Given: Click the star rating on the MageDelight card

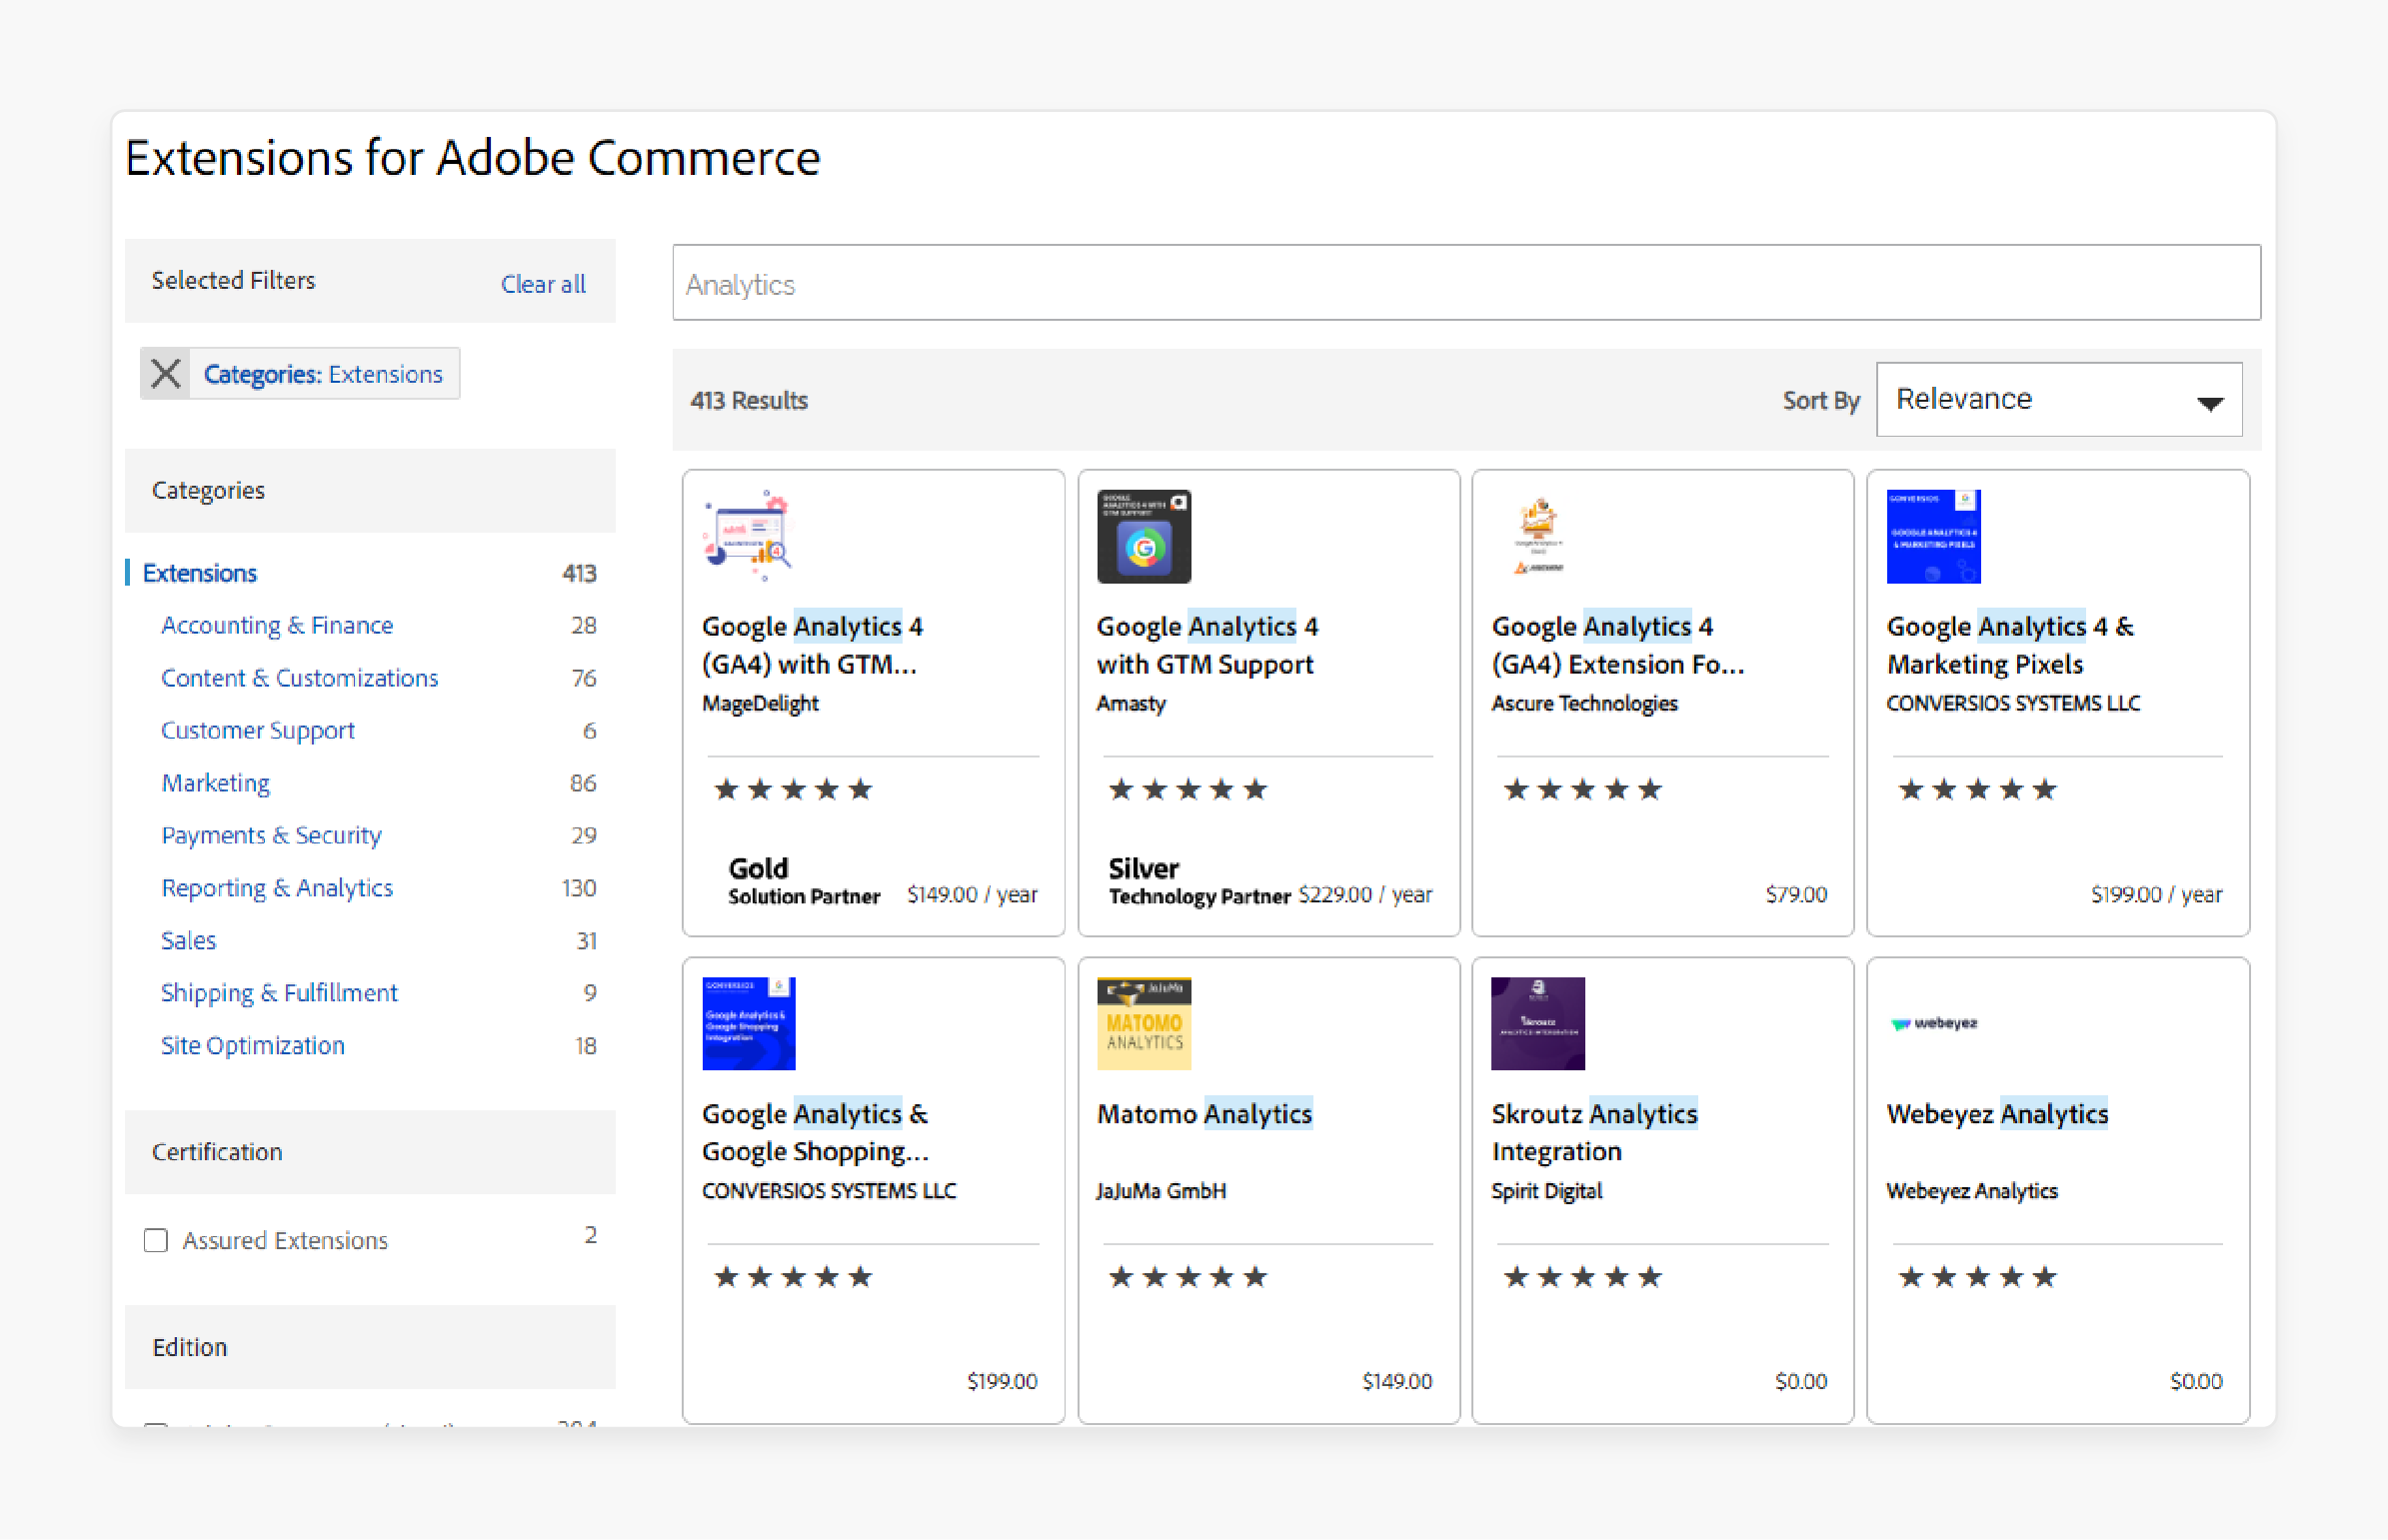Looking at the screenshot, I should 793,790.
